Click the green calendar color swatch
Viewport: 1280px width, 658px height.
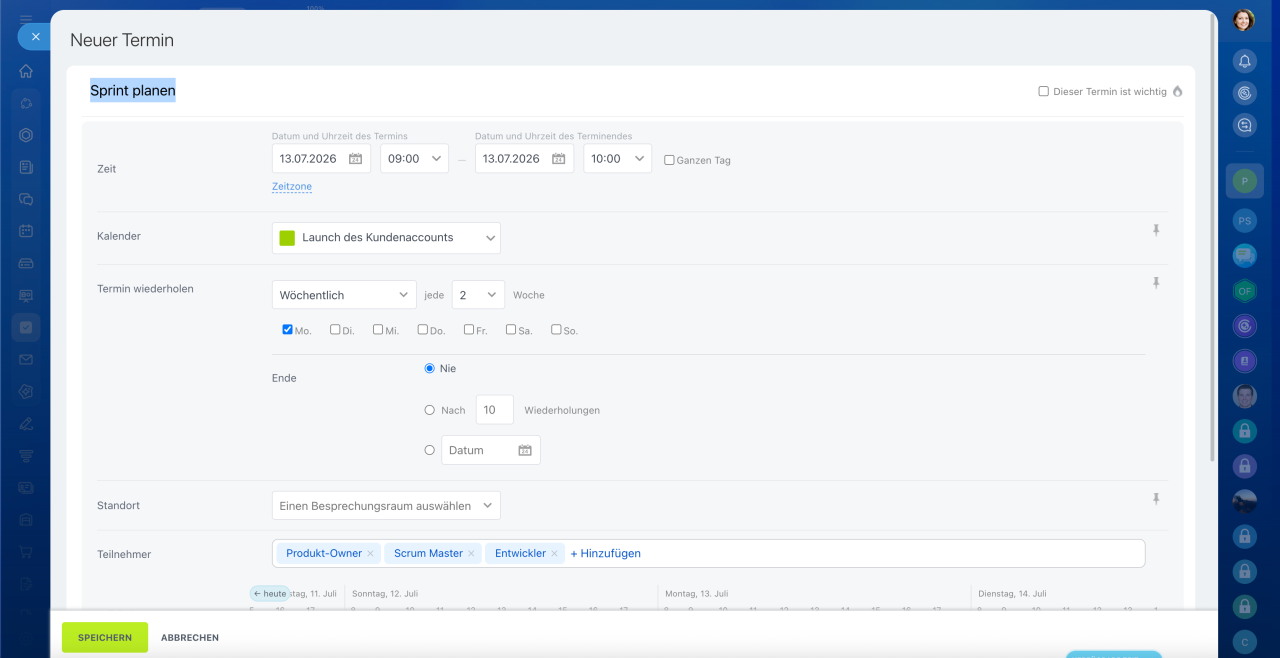287,238
